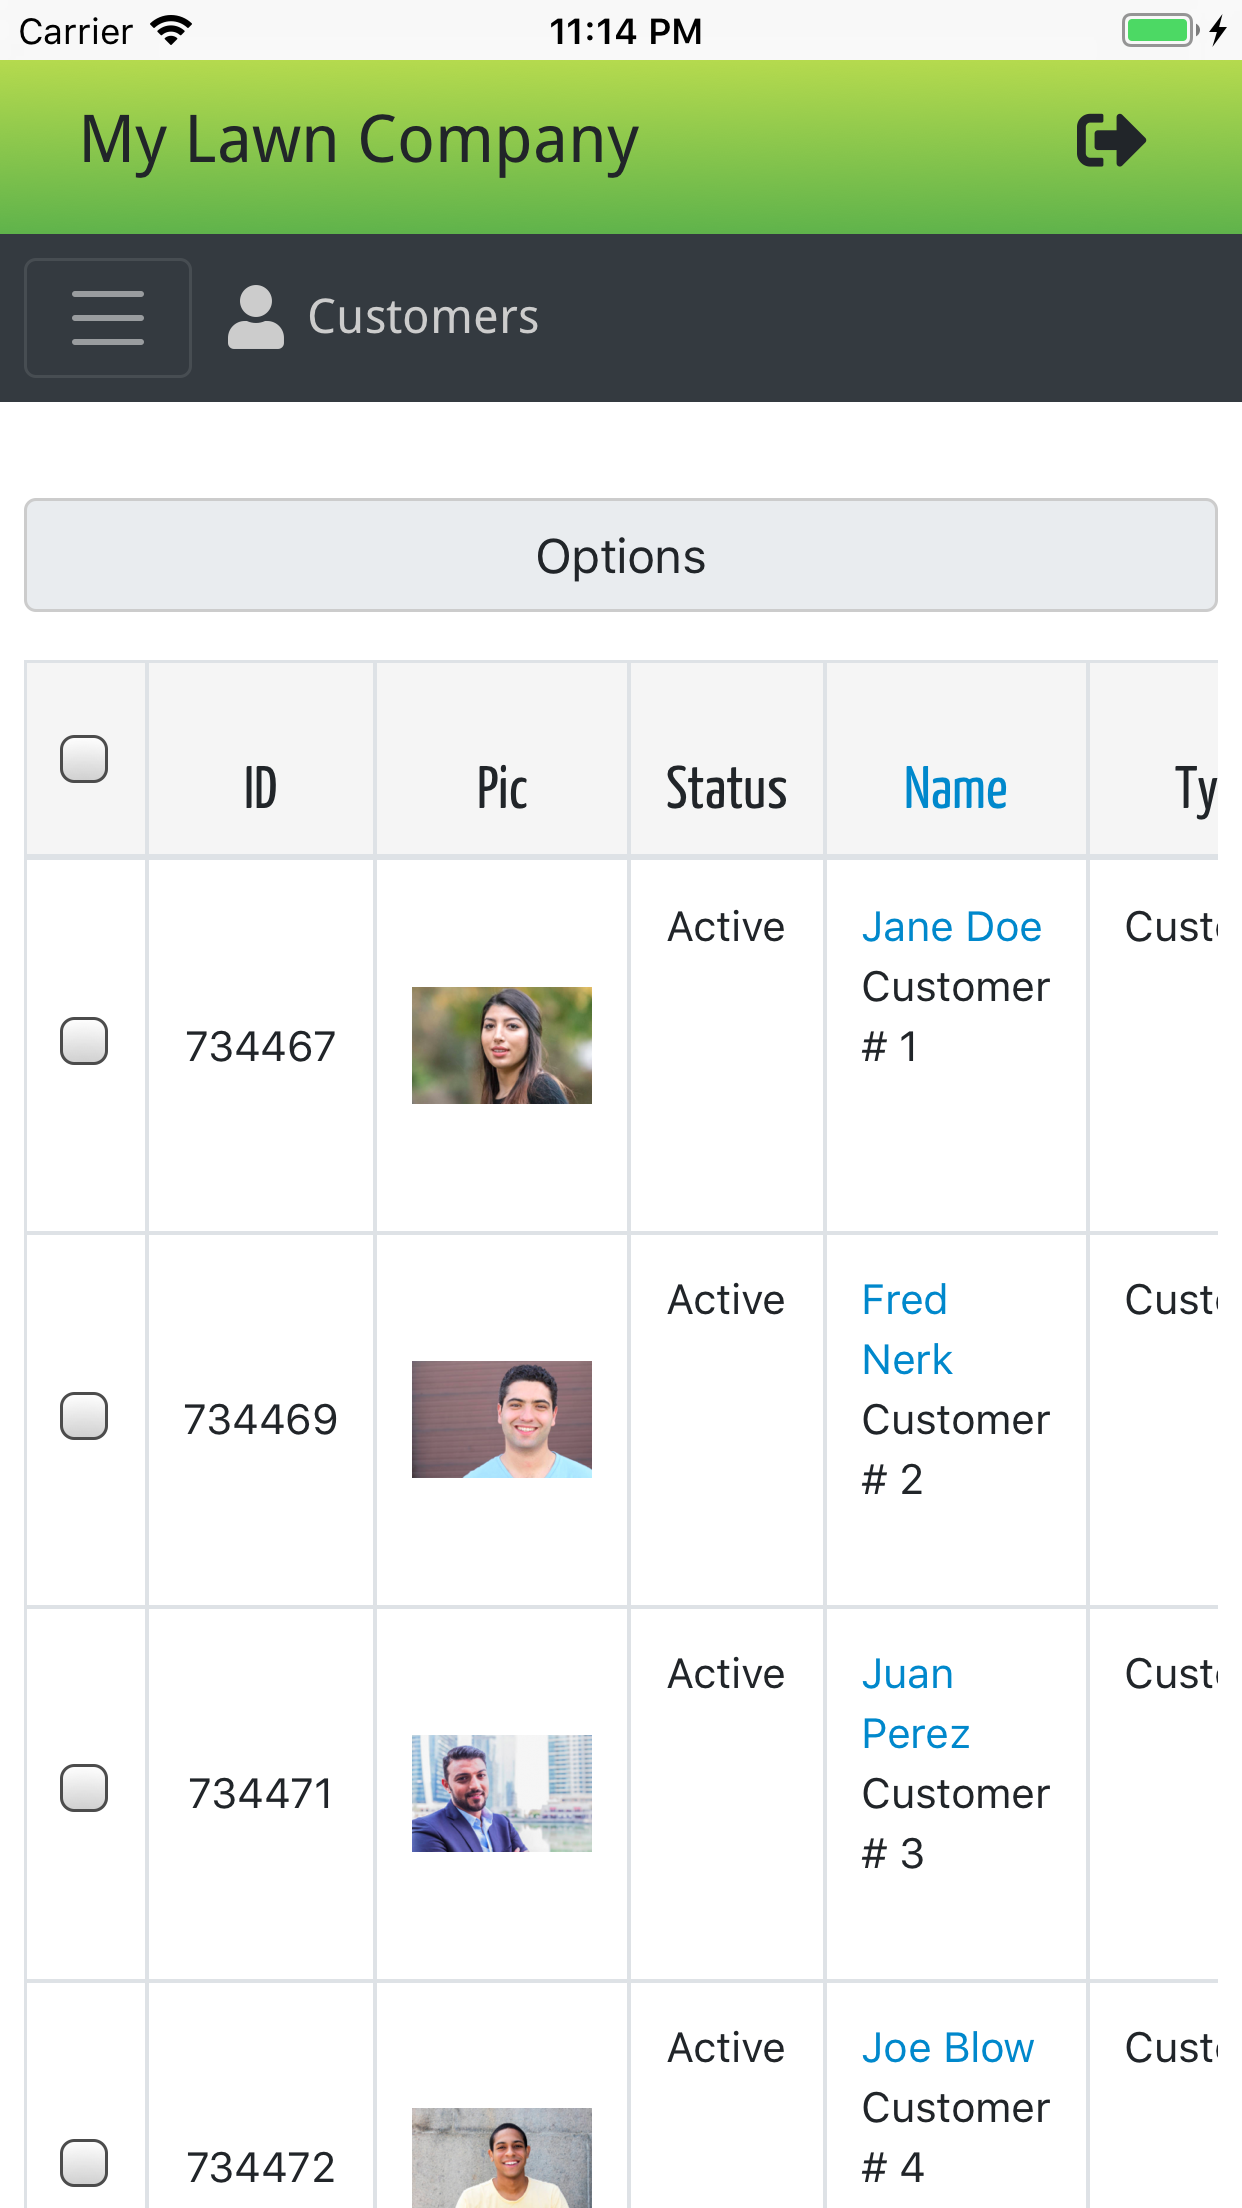Toggle the select-all header checkbox
This screenshot has height=2208, width=1242.
click(84, 759)
